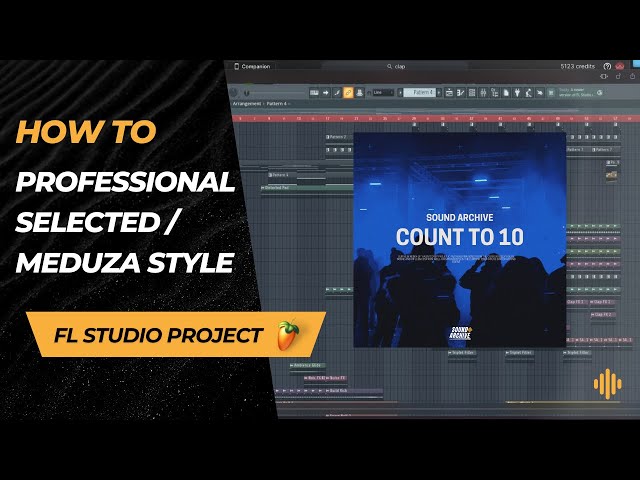Open the Playlist view icon
Screen dimensions: 640x480
pos(449,93)
